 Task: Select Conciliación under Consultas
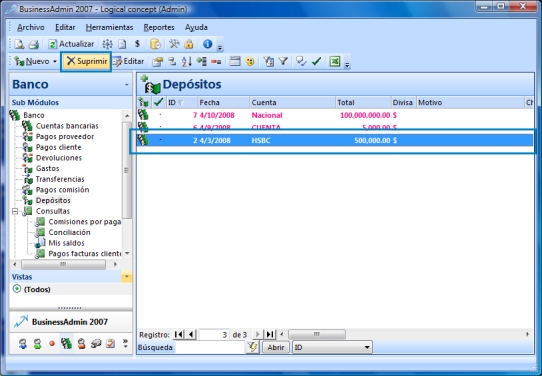[x=69, y=232]
